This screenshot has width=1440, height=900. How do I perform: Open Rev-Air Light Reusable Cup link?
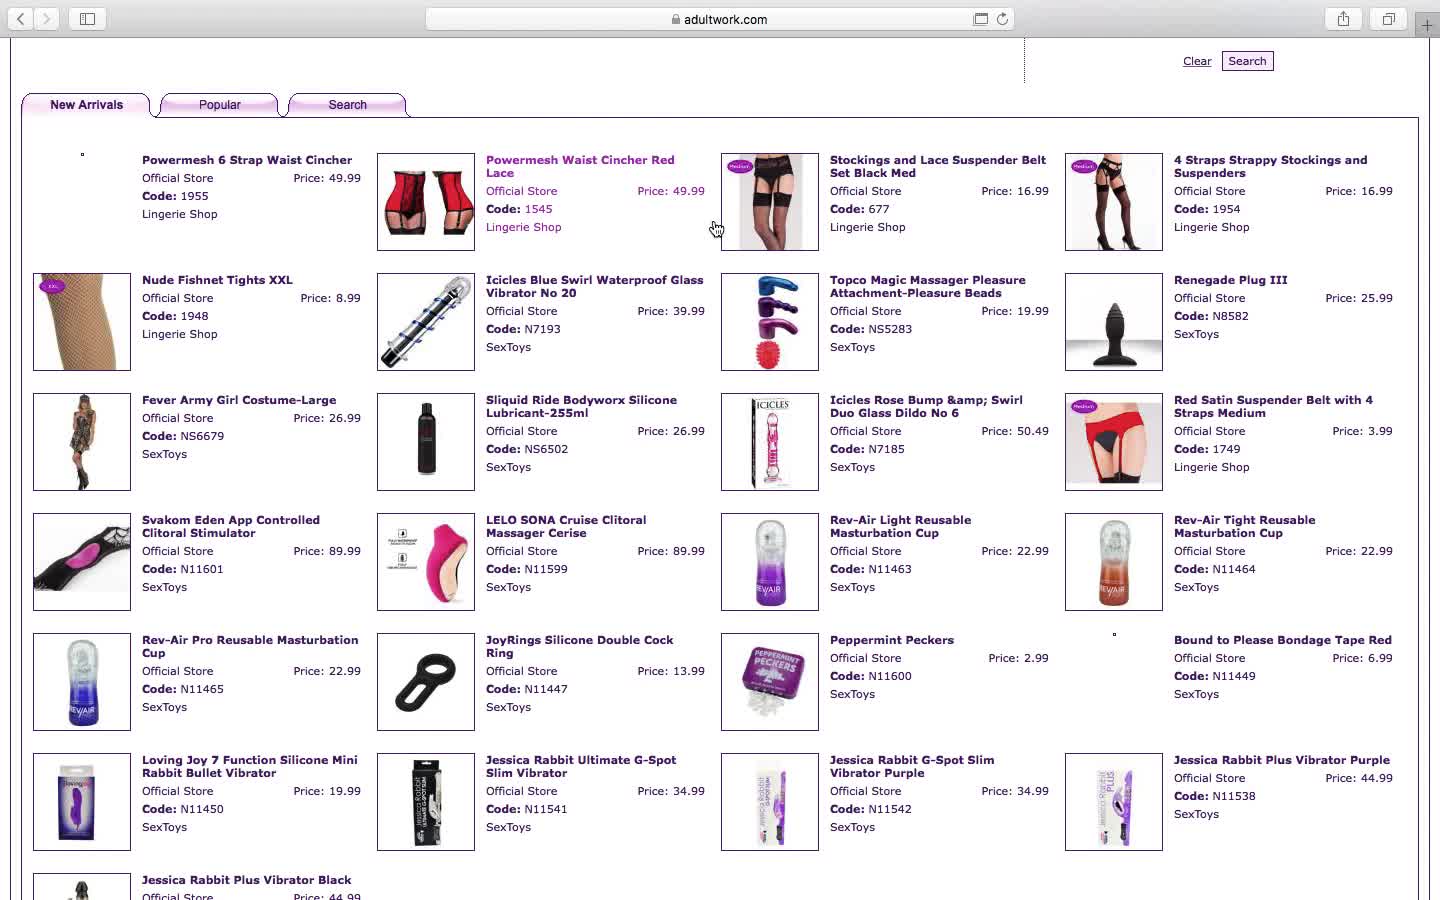pos(900,526)
